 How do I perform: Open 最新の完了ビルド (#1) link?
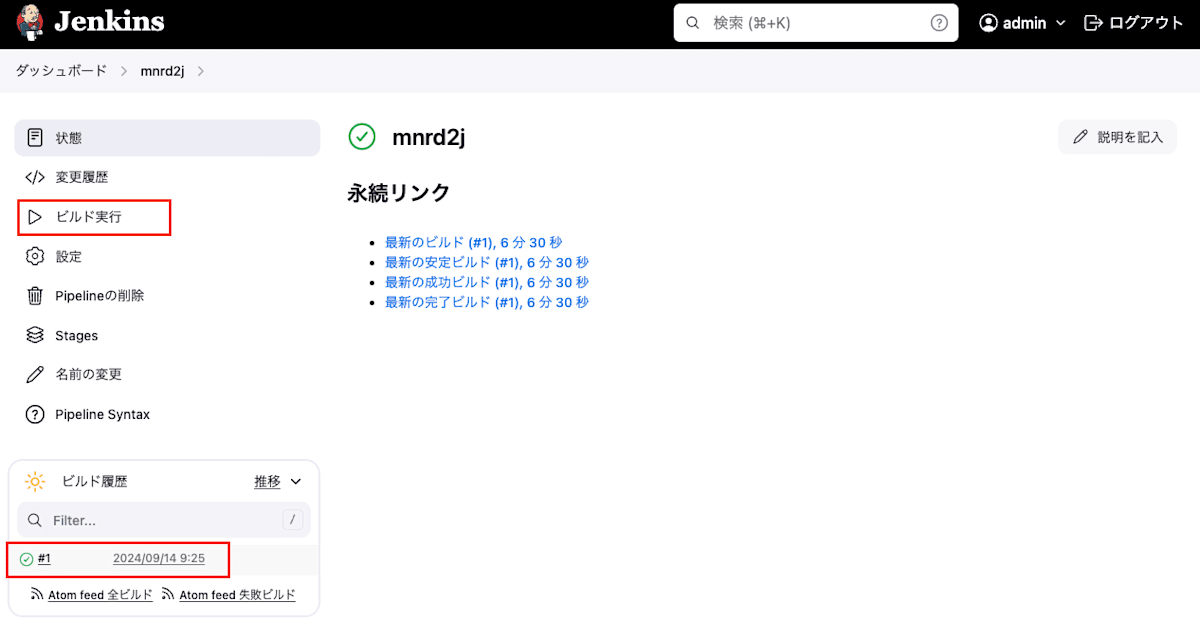487,302
